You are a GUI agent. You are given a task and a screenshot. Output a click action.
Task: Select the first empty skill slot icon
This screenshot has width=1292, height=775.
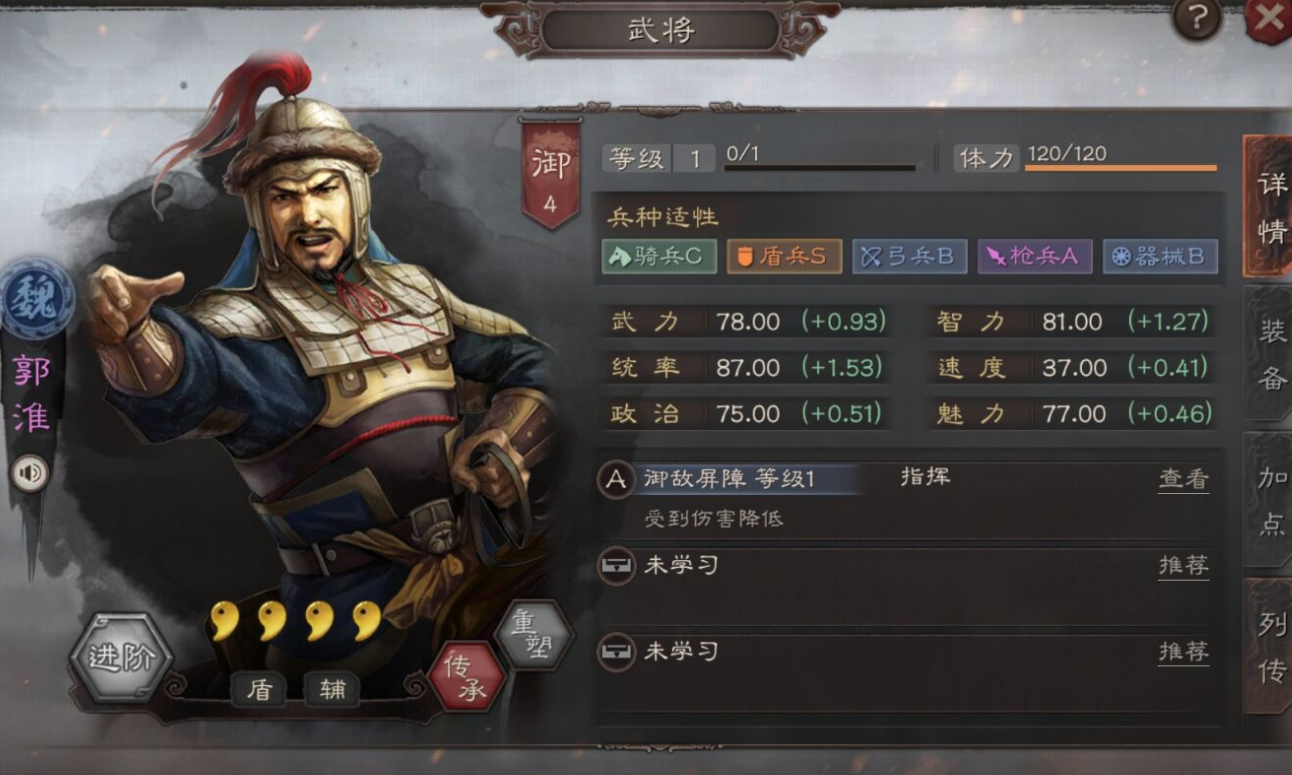616,566
